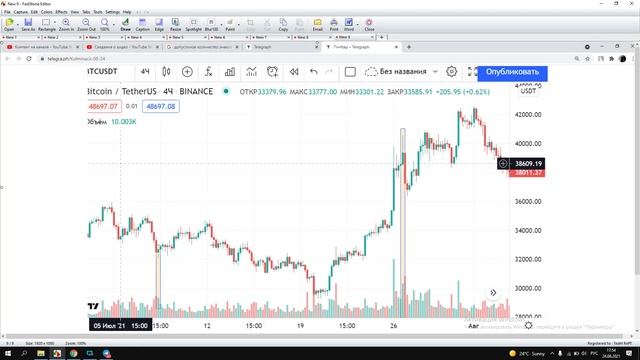Click the fullscreen mode icon
Viewport: 640px width, 360px height.
point(472,72)
